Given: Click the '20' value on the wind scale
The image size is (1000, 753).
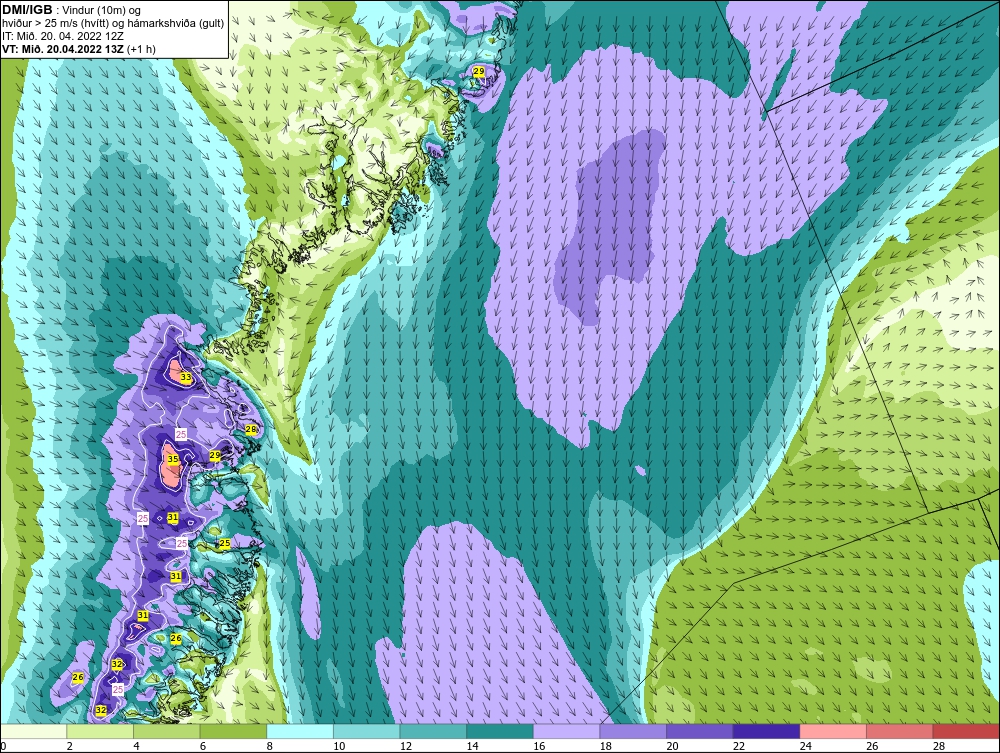Looking at the screenshot, I should (672, 746).
